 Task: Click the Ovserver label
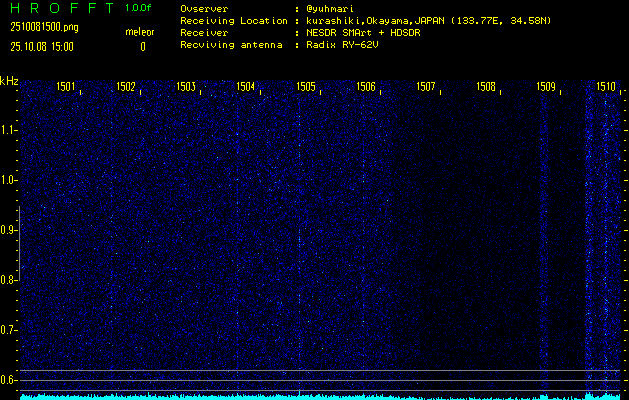(x=204, y=9)
